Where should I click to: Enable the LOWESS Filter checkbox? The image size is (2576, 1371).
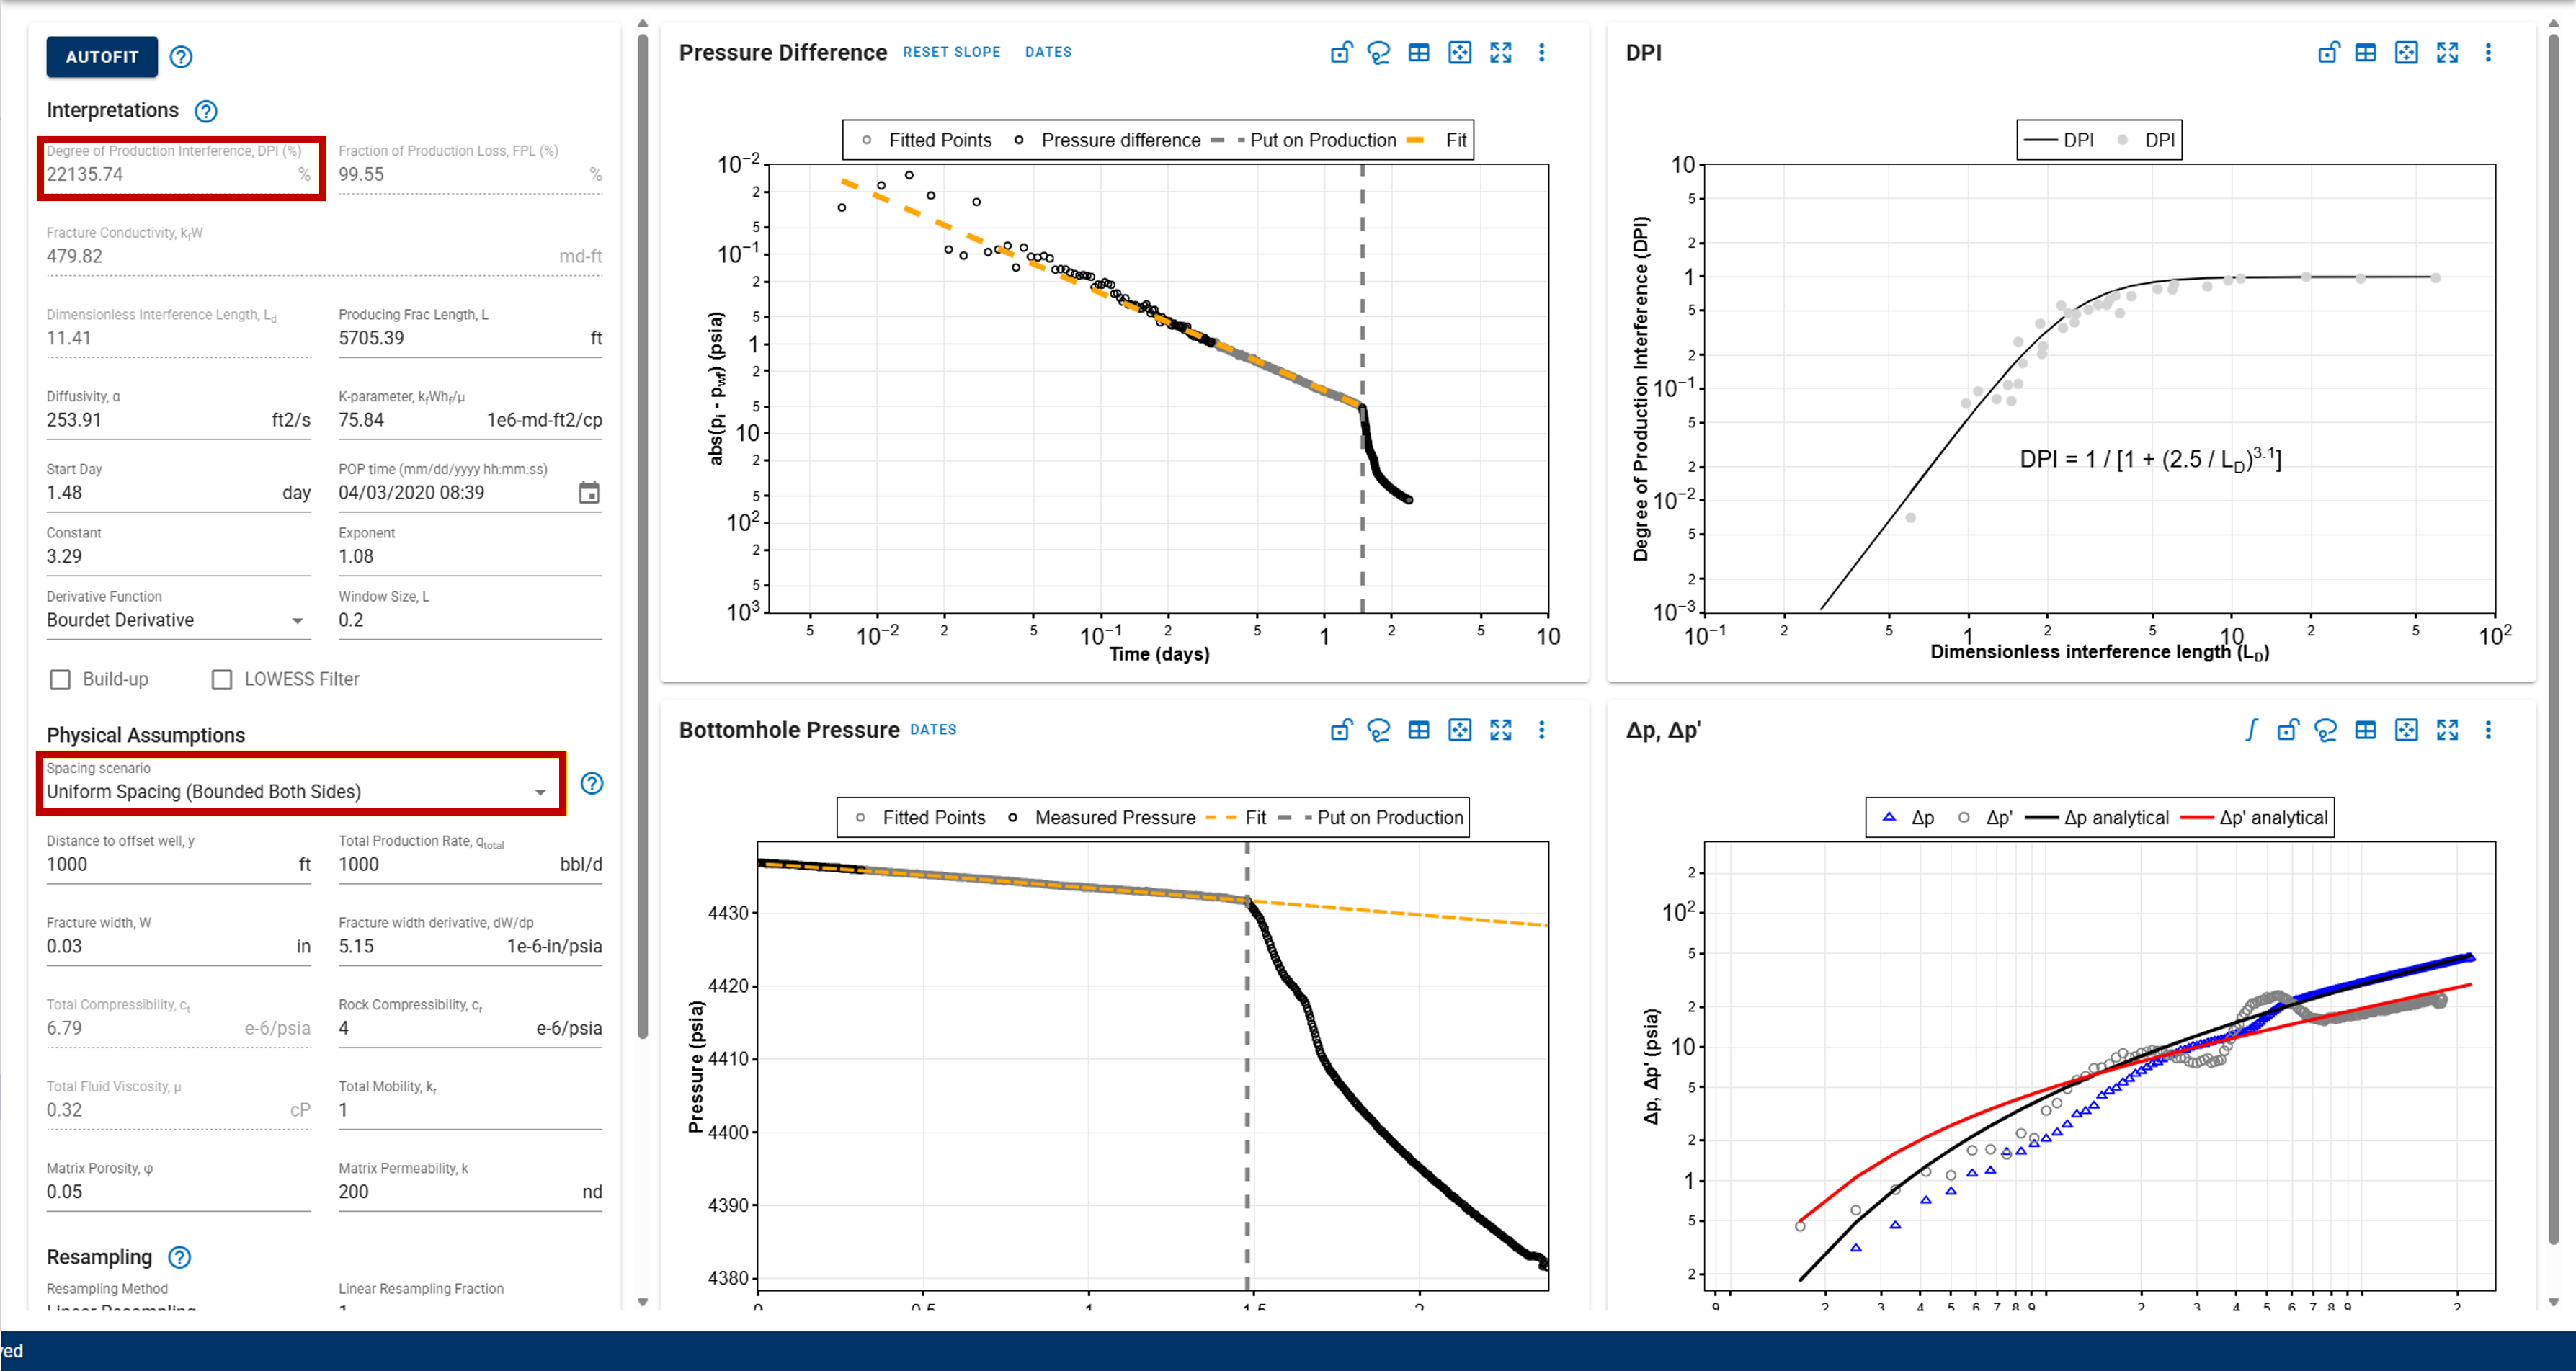[x=222, y=680]
